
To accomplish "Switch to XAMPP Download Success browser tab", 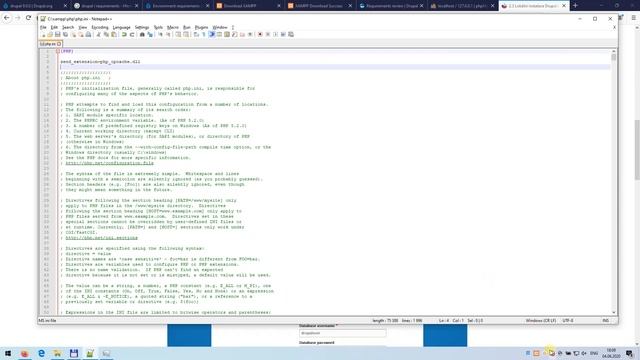I will coord(319,6).
